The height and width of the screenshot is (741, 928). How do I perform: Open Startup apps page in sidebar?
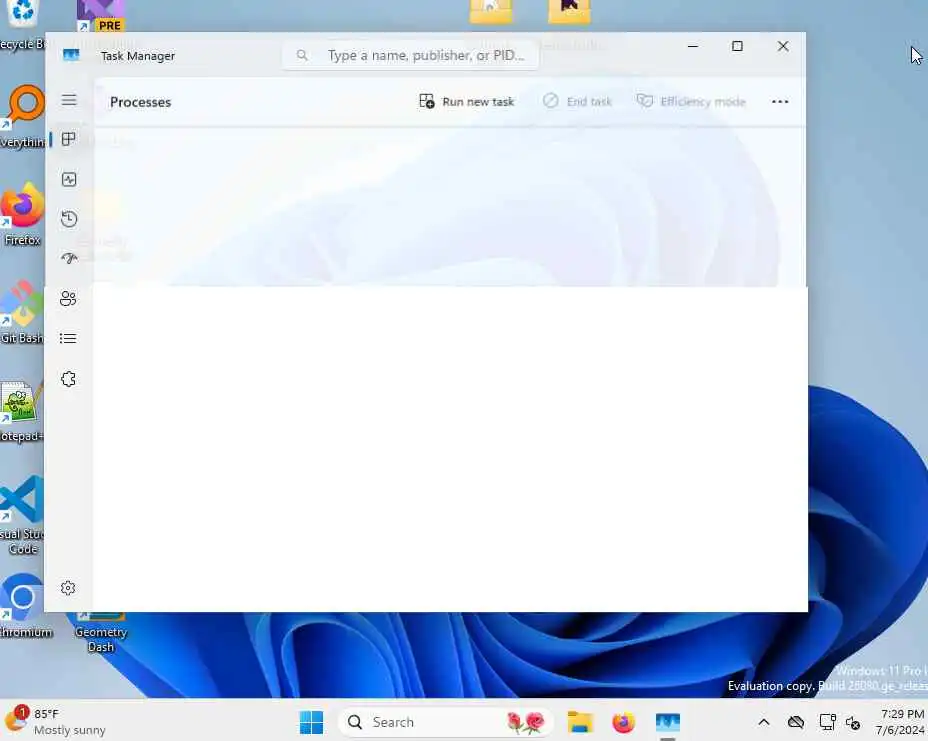tap(69, 259)
